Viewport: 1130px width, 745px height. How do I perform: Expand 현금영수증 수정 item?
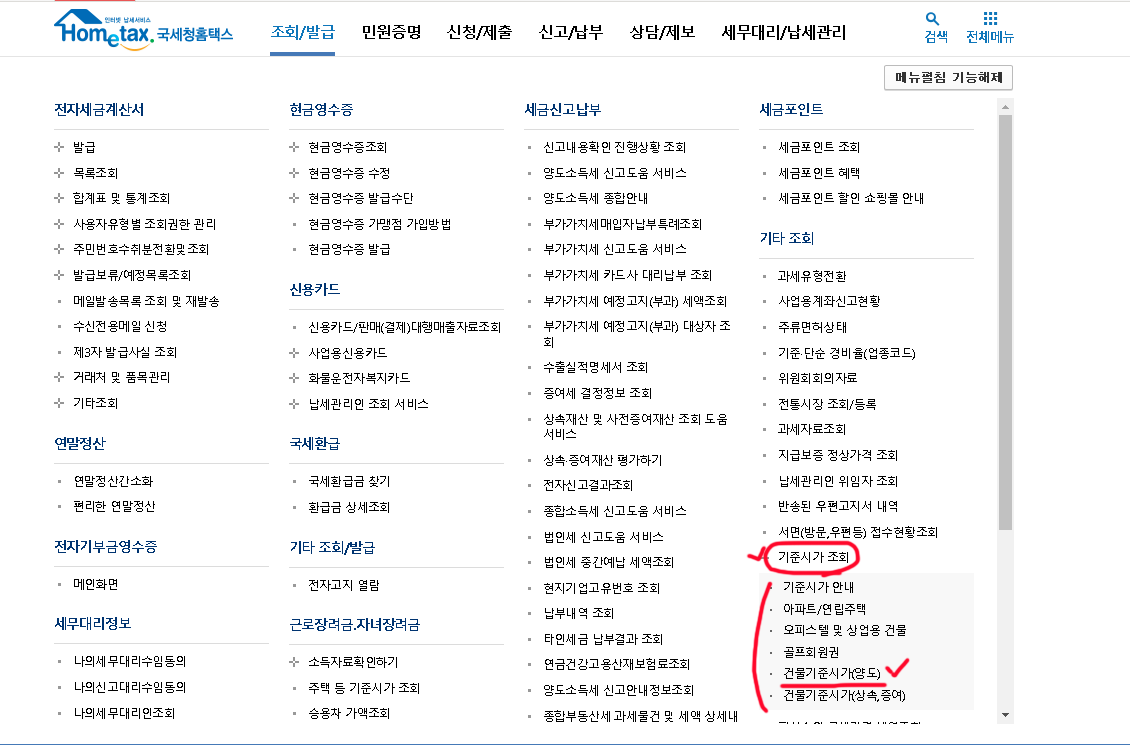click(294, 173)
